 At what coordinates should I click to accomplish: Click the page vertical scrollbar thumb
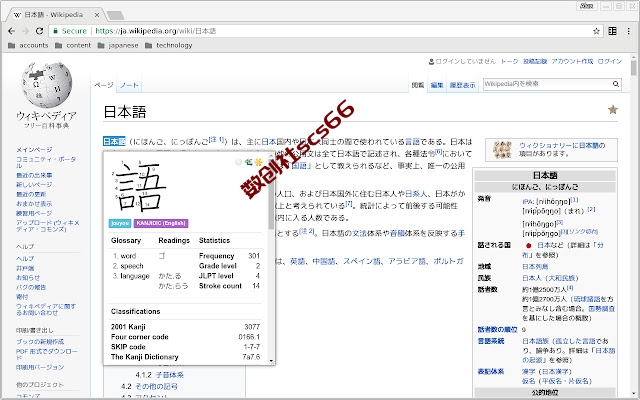tap(633, 68)
